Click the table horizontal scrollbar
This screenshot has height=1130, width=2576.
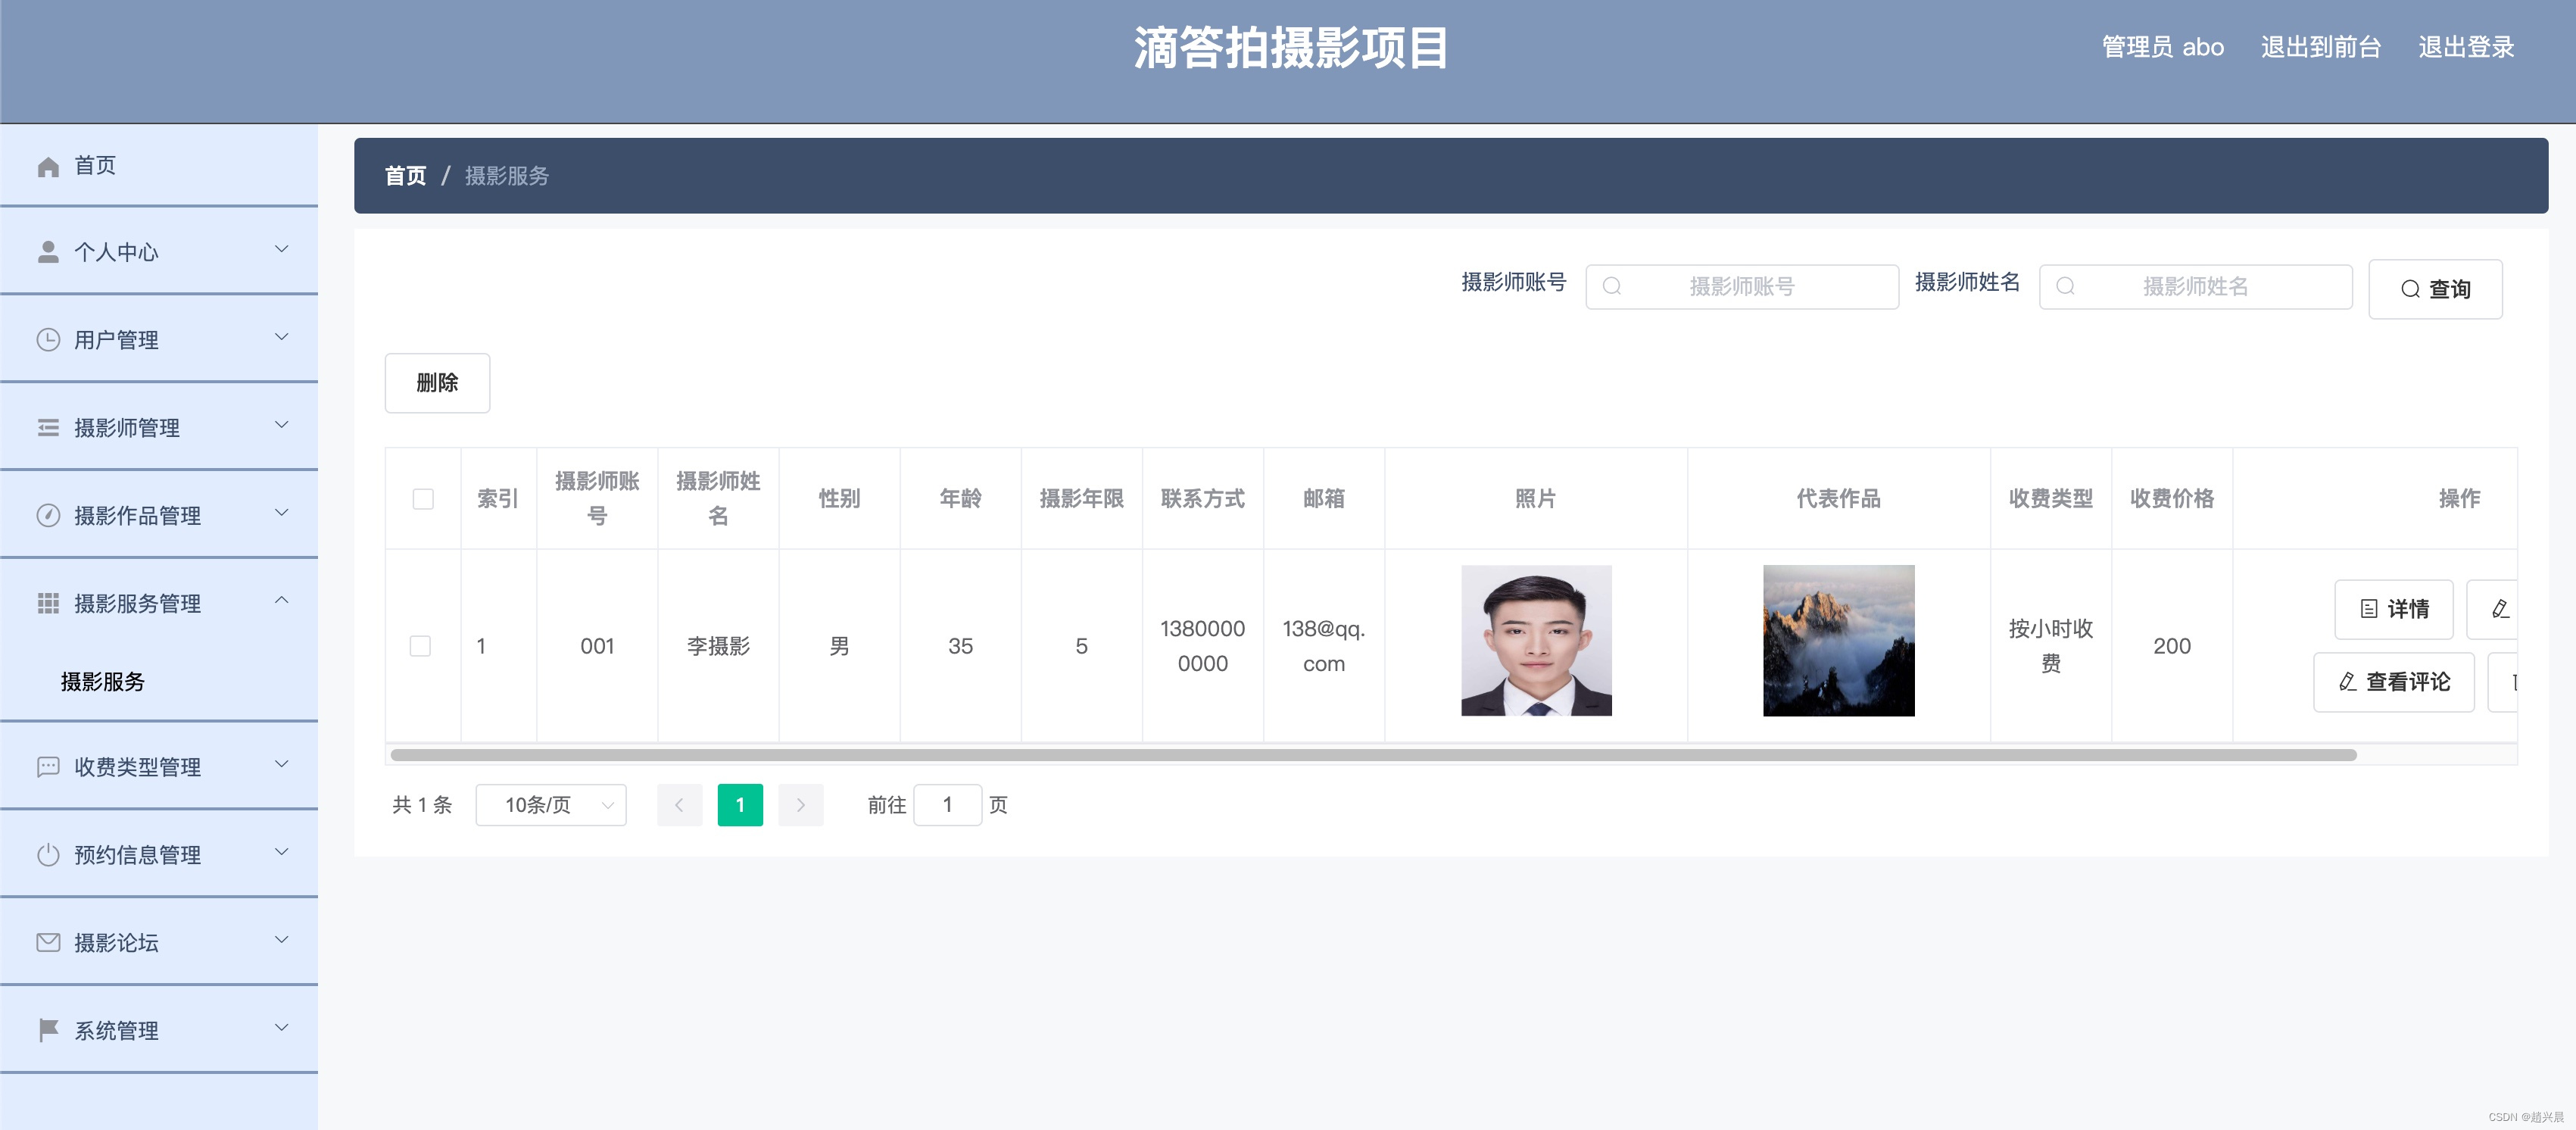click(x=1373, y=755)
